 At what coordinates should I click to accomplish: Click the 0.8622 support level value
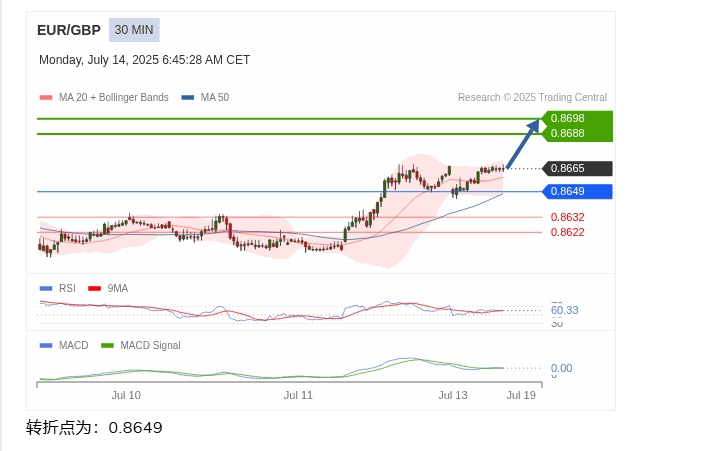(567, 232)
